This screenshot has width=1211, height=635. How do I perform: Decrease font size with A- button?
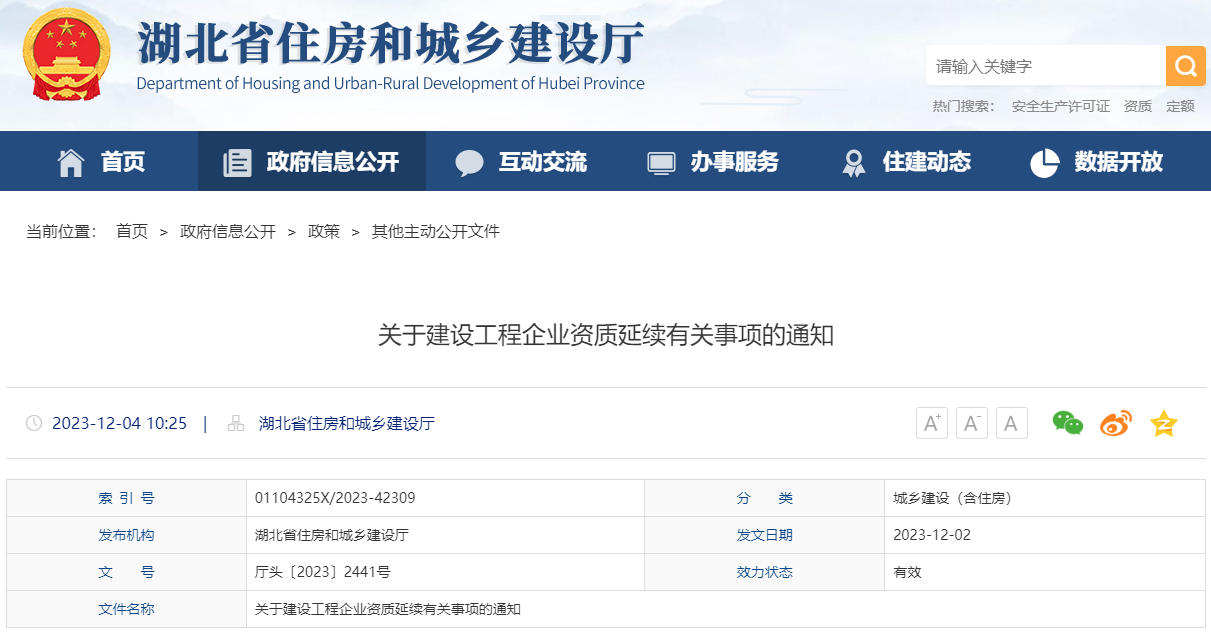[972, 423]
